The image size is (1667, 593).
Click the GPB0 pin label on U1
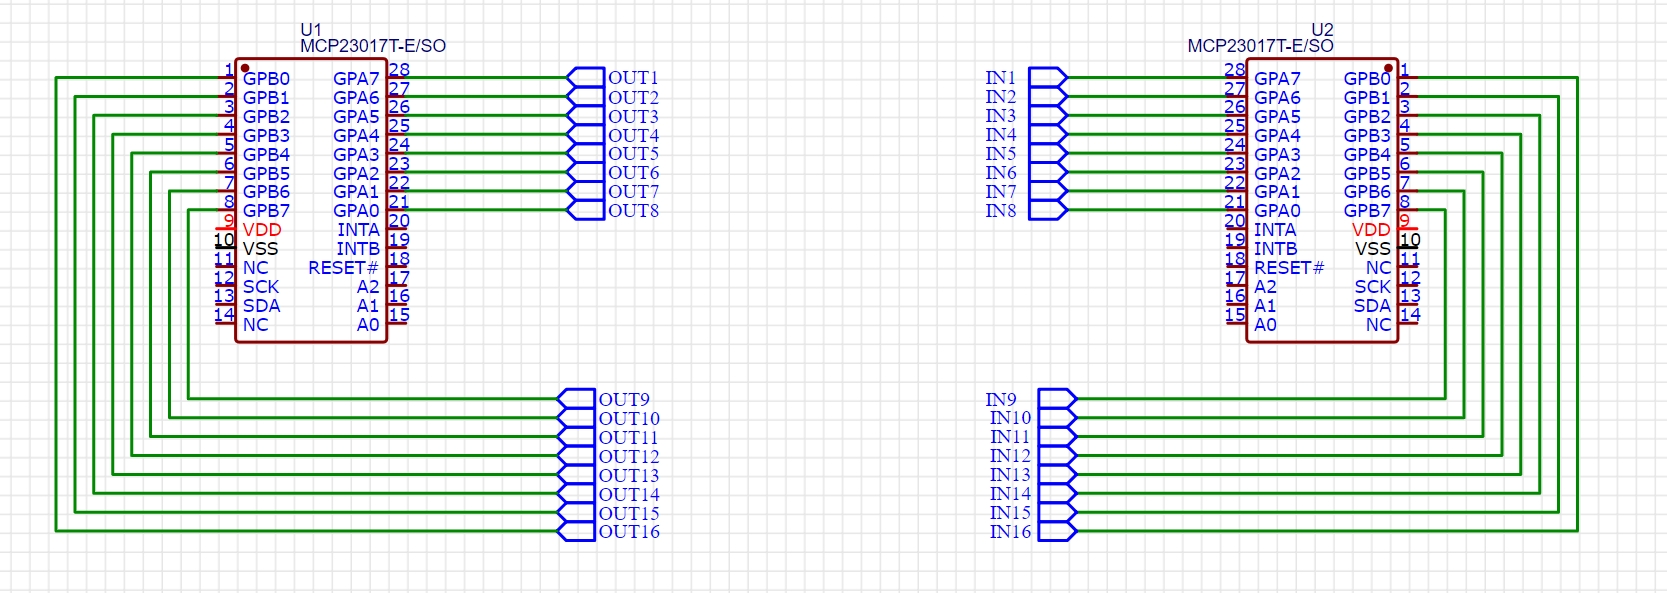[266, 78]
